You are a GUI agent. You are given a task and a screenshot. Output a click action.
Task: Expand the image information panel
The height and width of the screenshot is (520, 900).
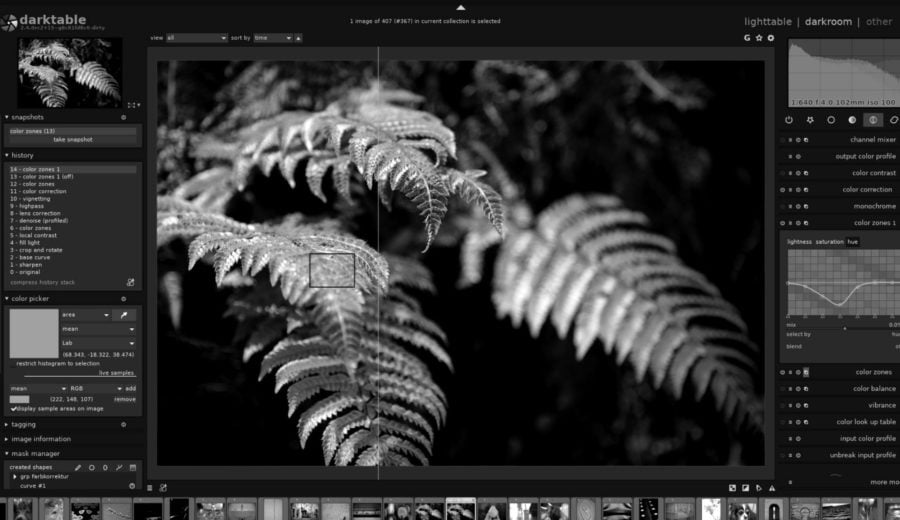click(7, 439)
